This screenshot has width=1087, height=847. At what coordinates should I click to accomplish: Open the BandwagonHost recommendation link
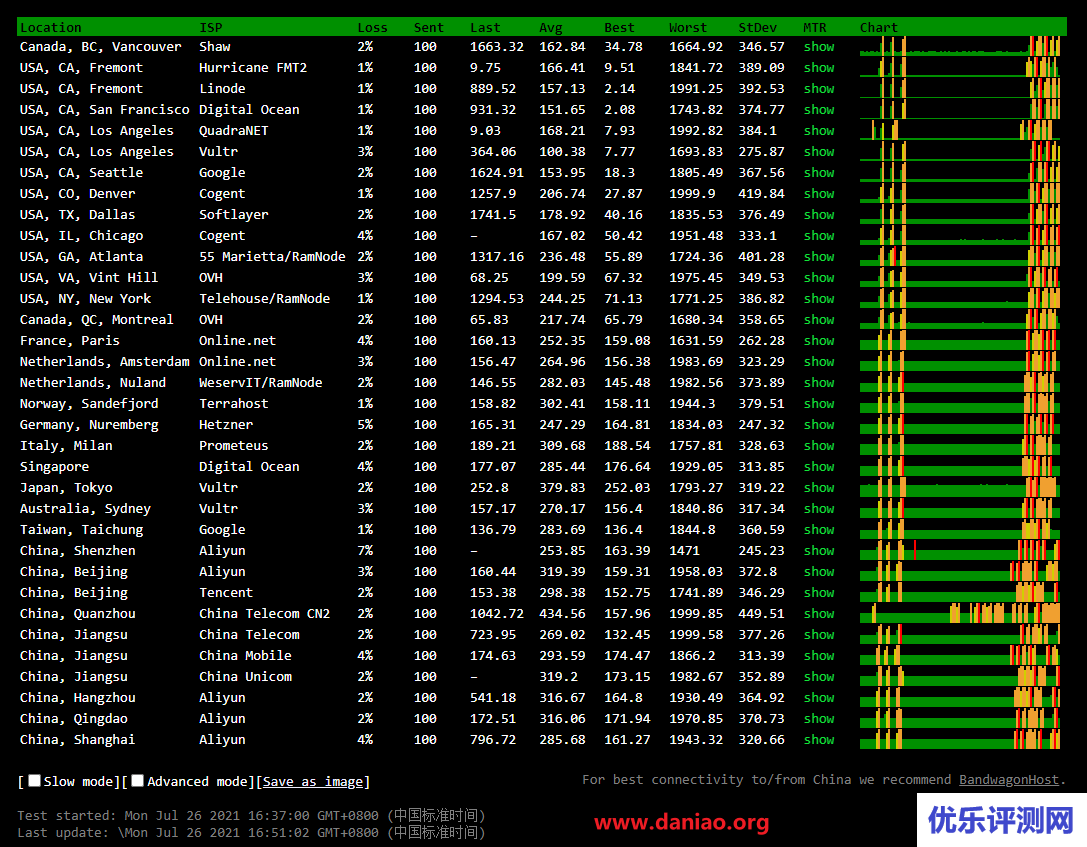[x=1009, y=780]
